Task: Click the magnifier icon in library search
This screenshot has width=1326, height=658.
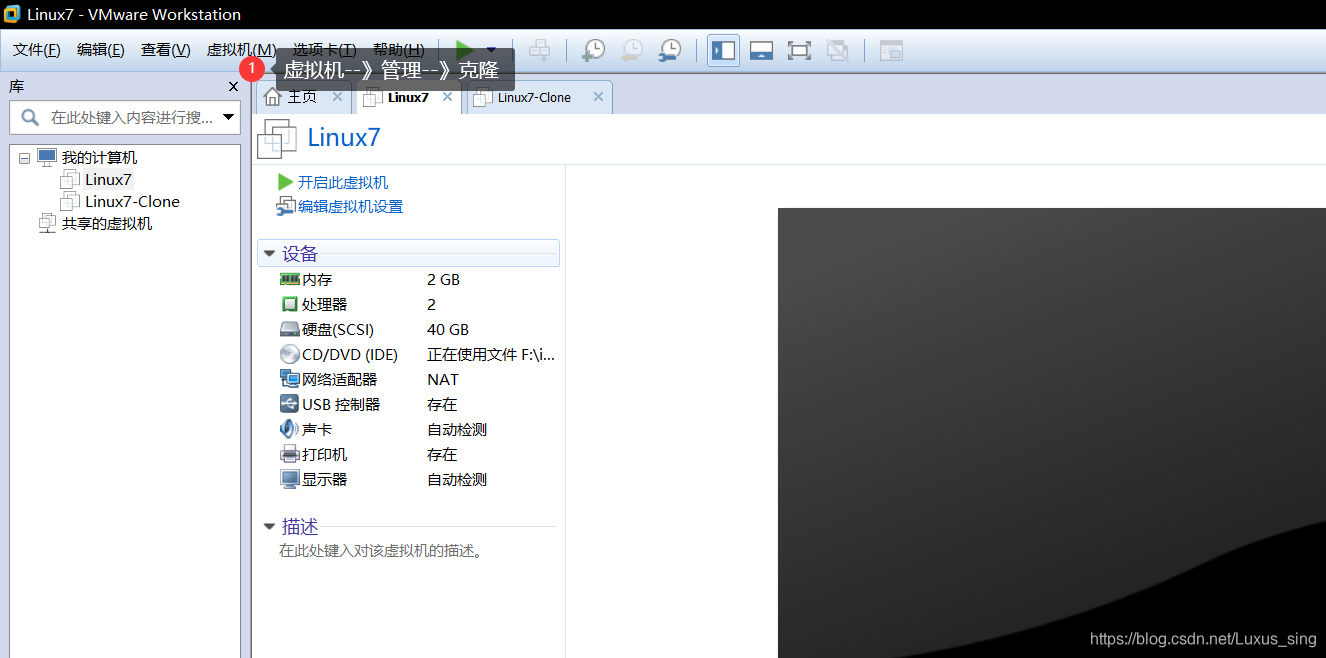Action: 30,118
